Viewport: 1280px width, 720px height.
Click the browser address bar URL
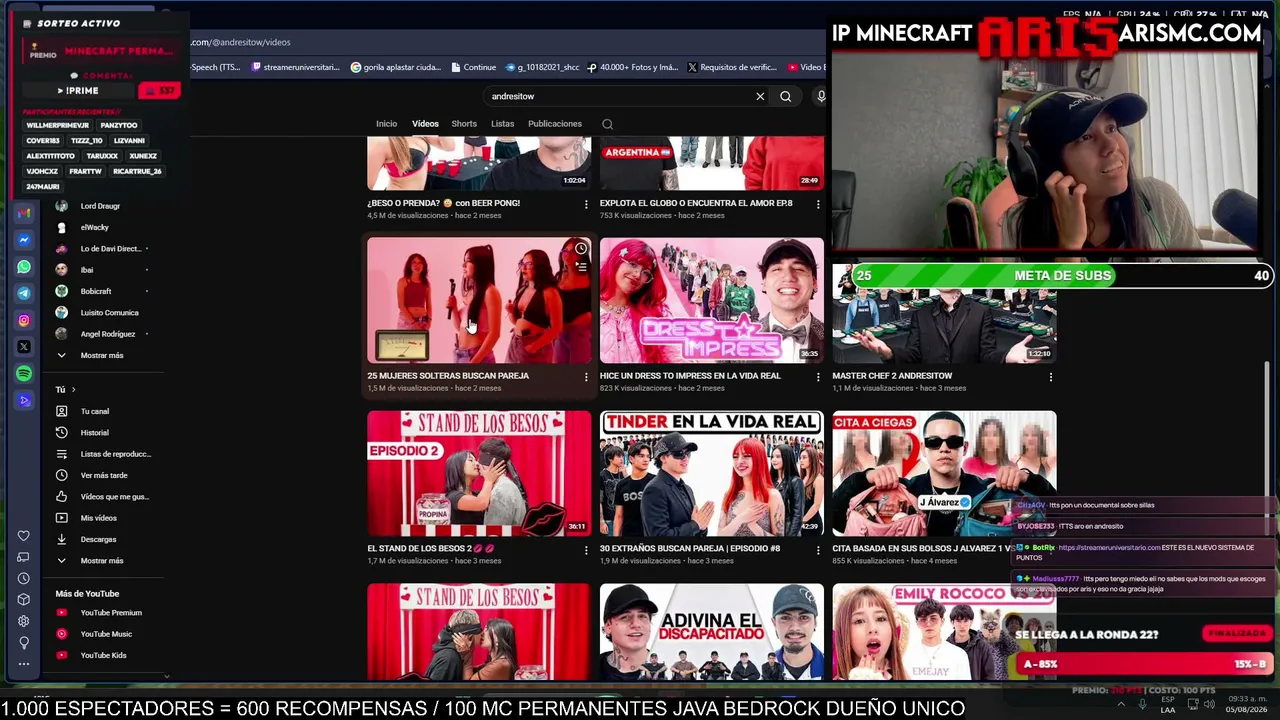coord(240,42)
